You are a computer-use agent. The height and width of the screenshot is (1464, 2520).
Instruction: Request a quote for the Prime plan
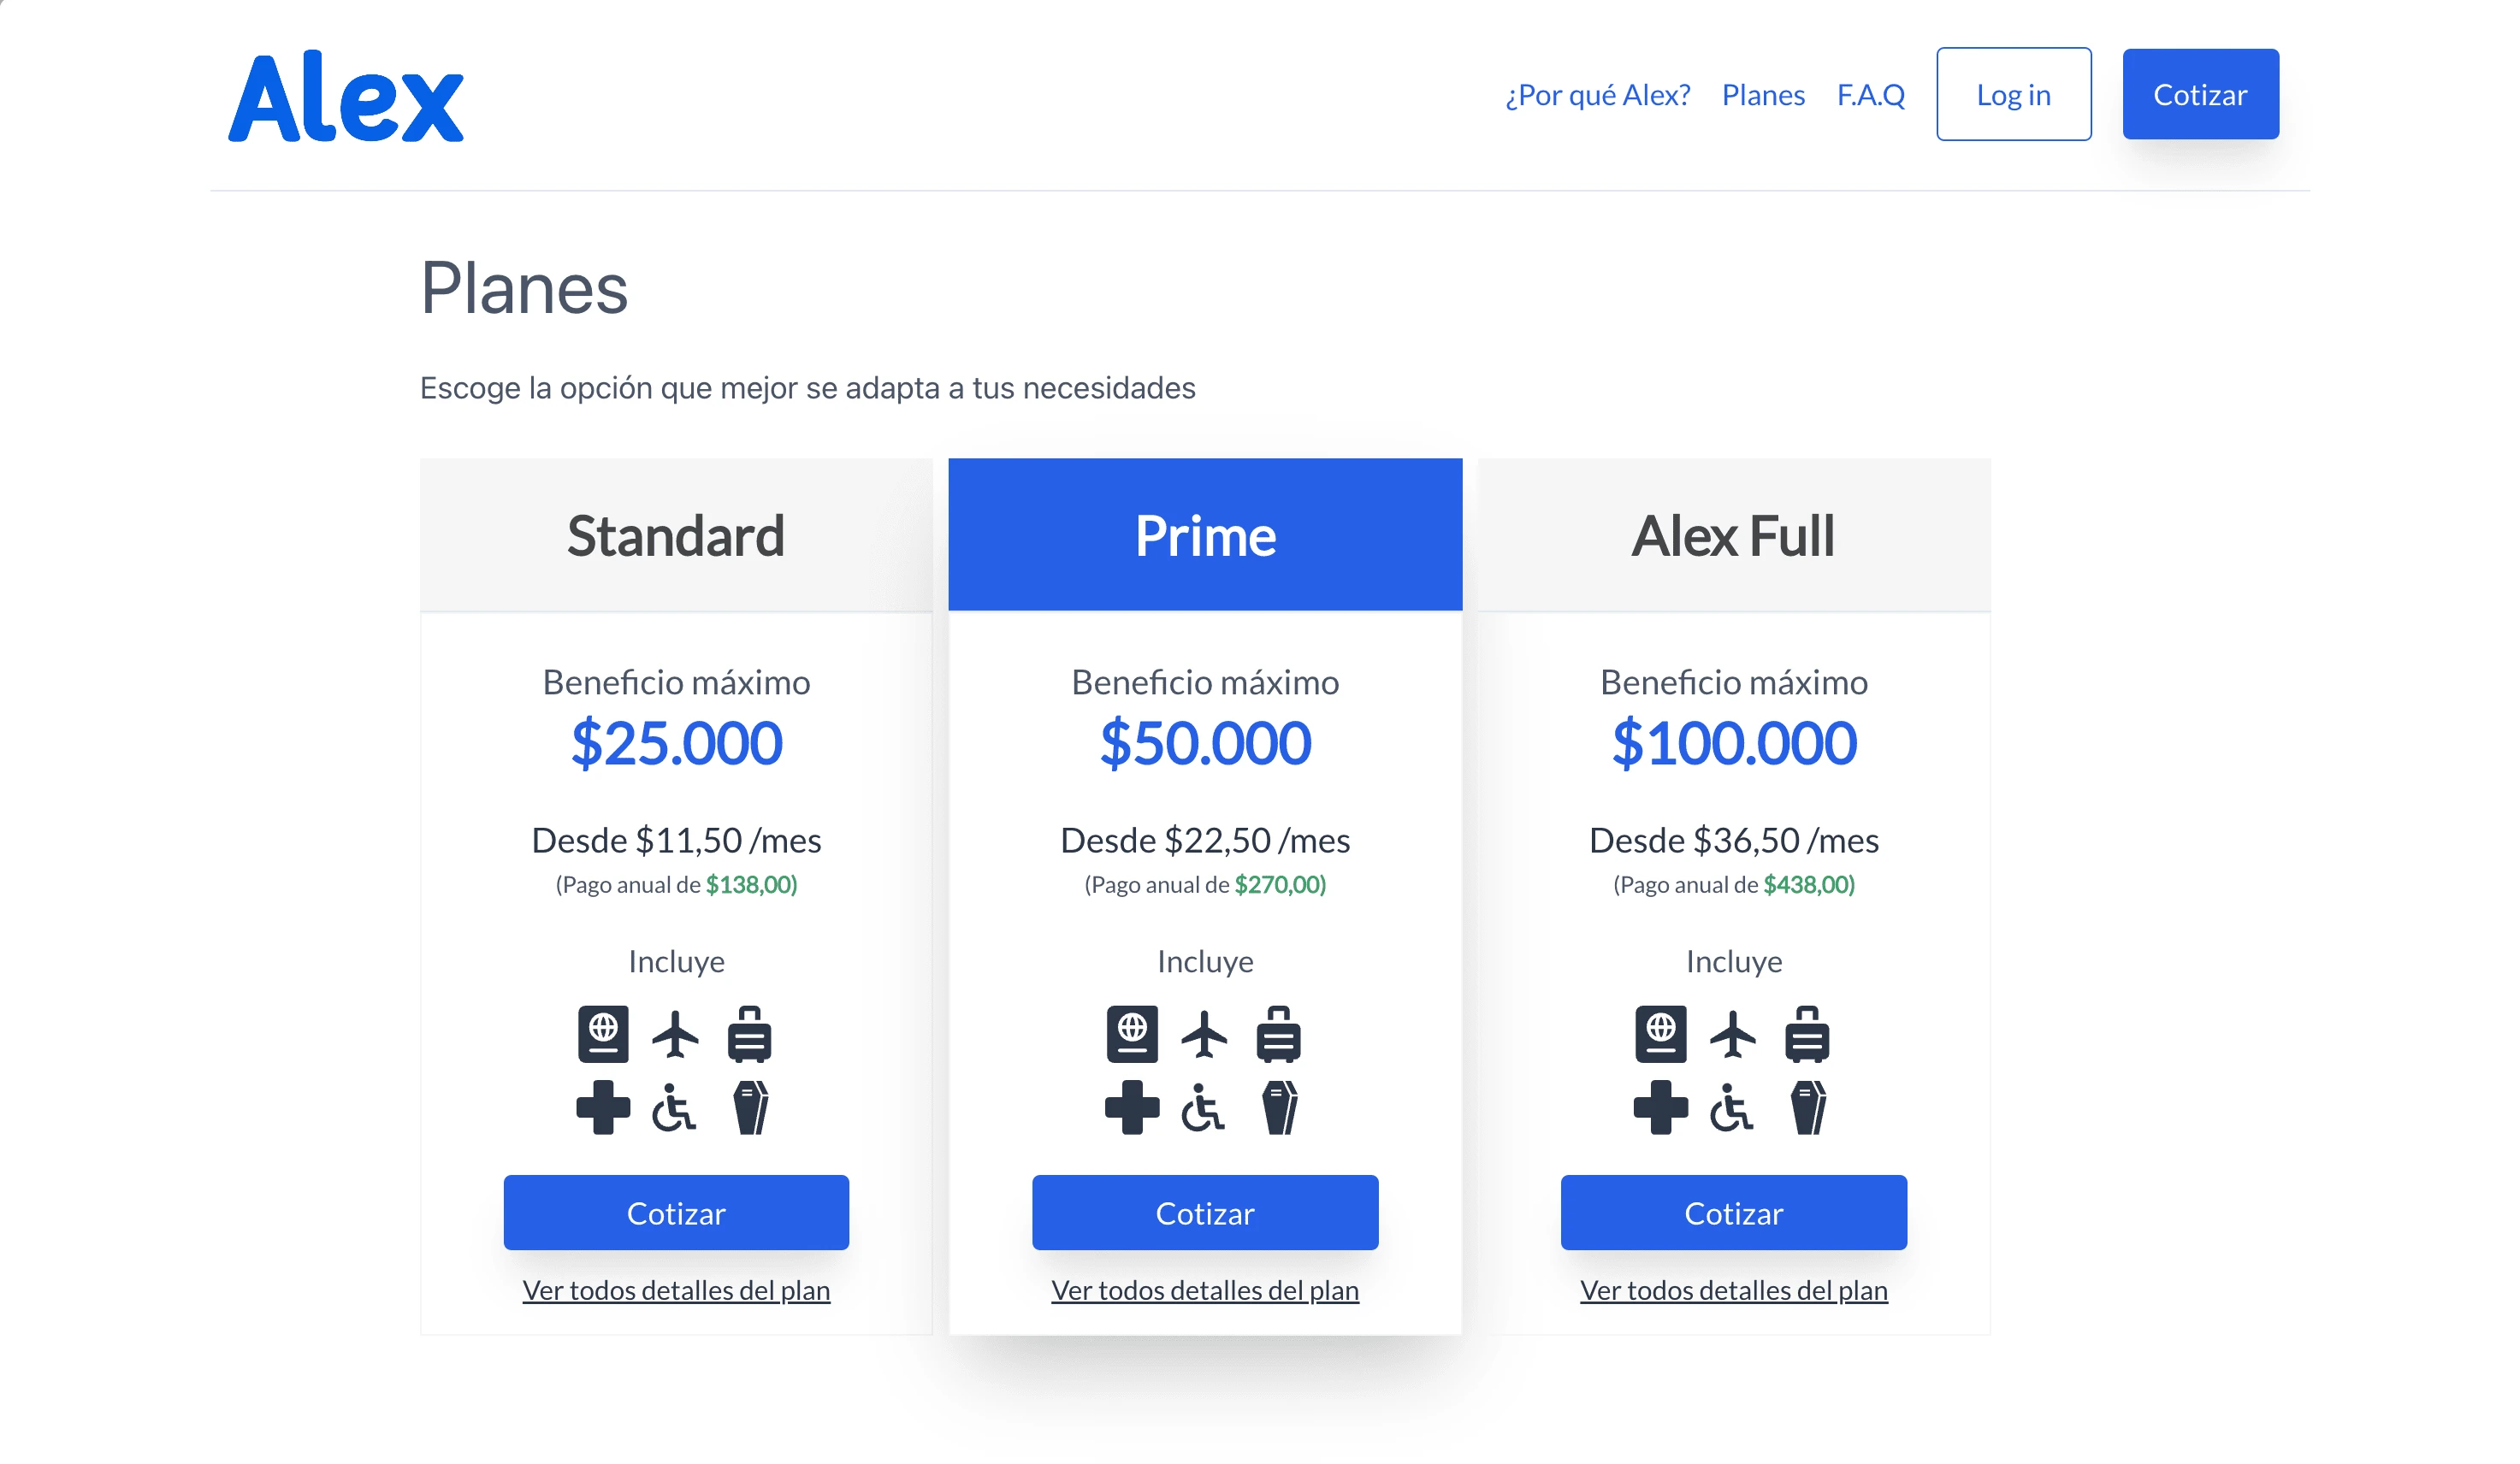click(x=1205, y=1213)
